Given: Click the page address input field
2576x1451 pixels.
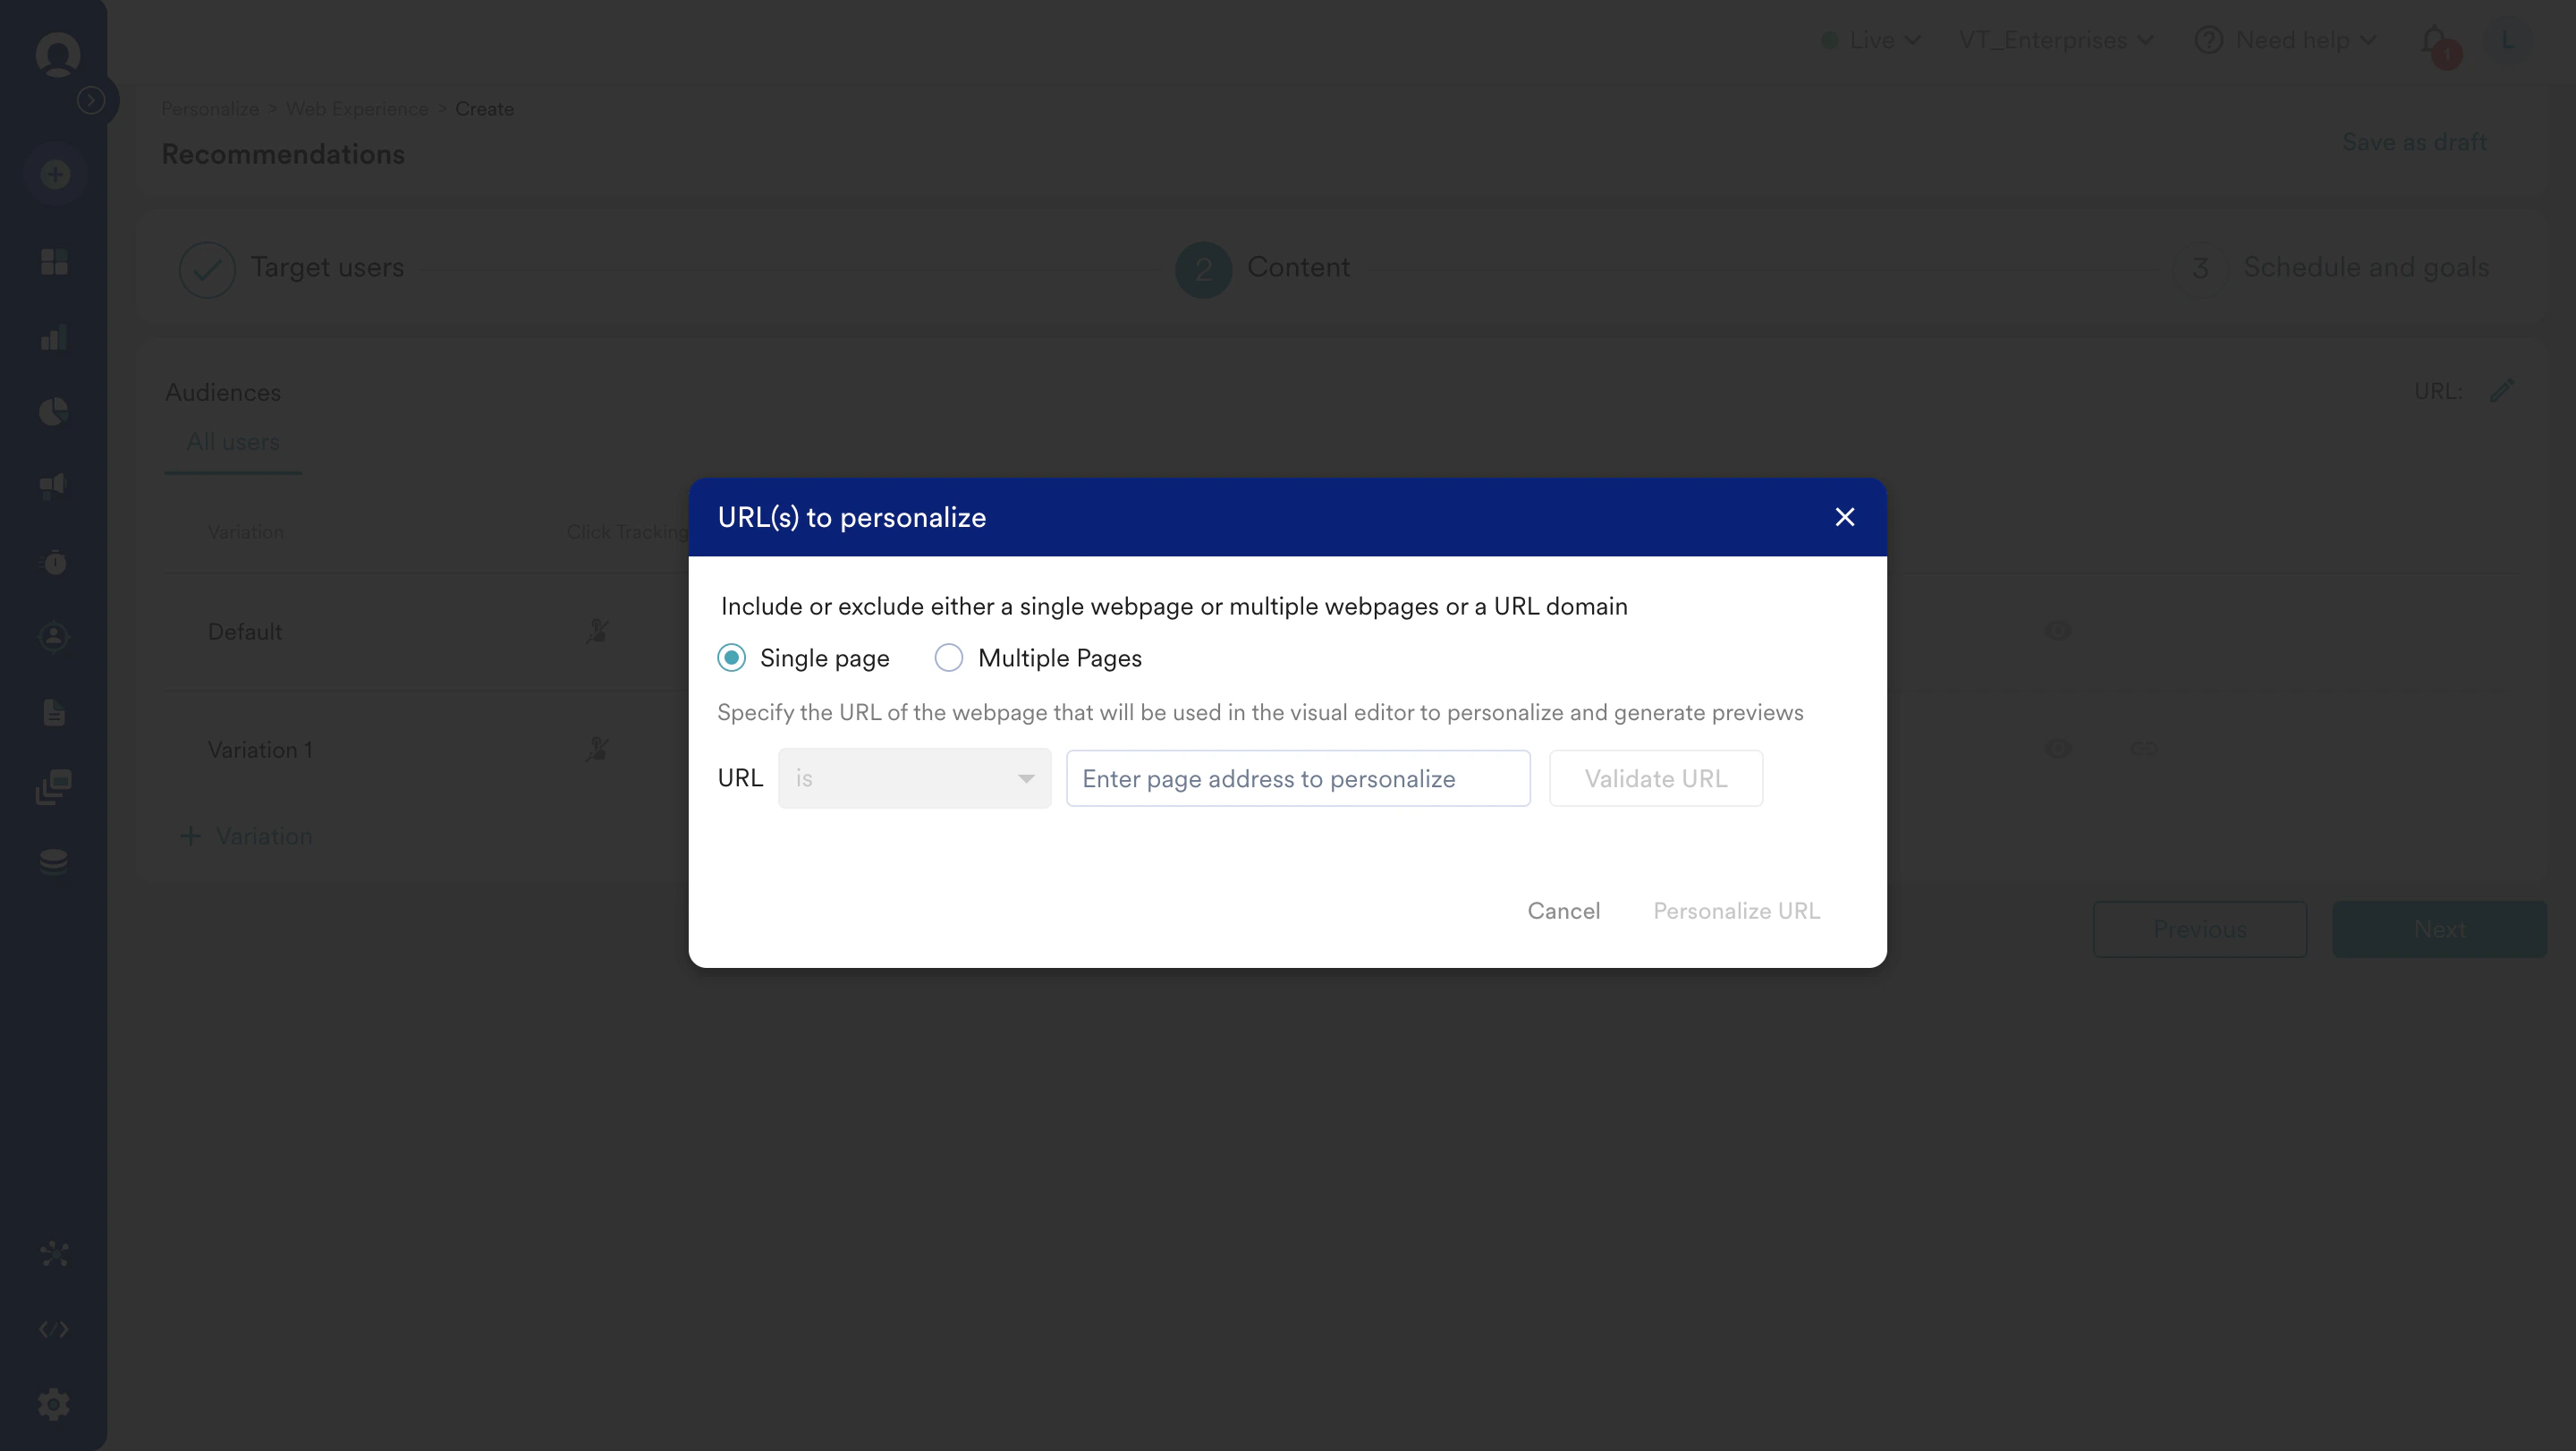Looking at the screenshot, I should [1297, 778].
